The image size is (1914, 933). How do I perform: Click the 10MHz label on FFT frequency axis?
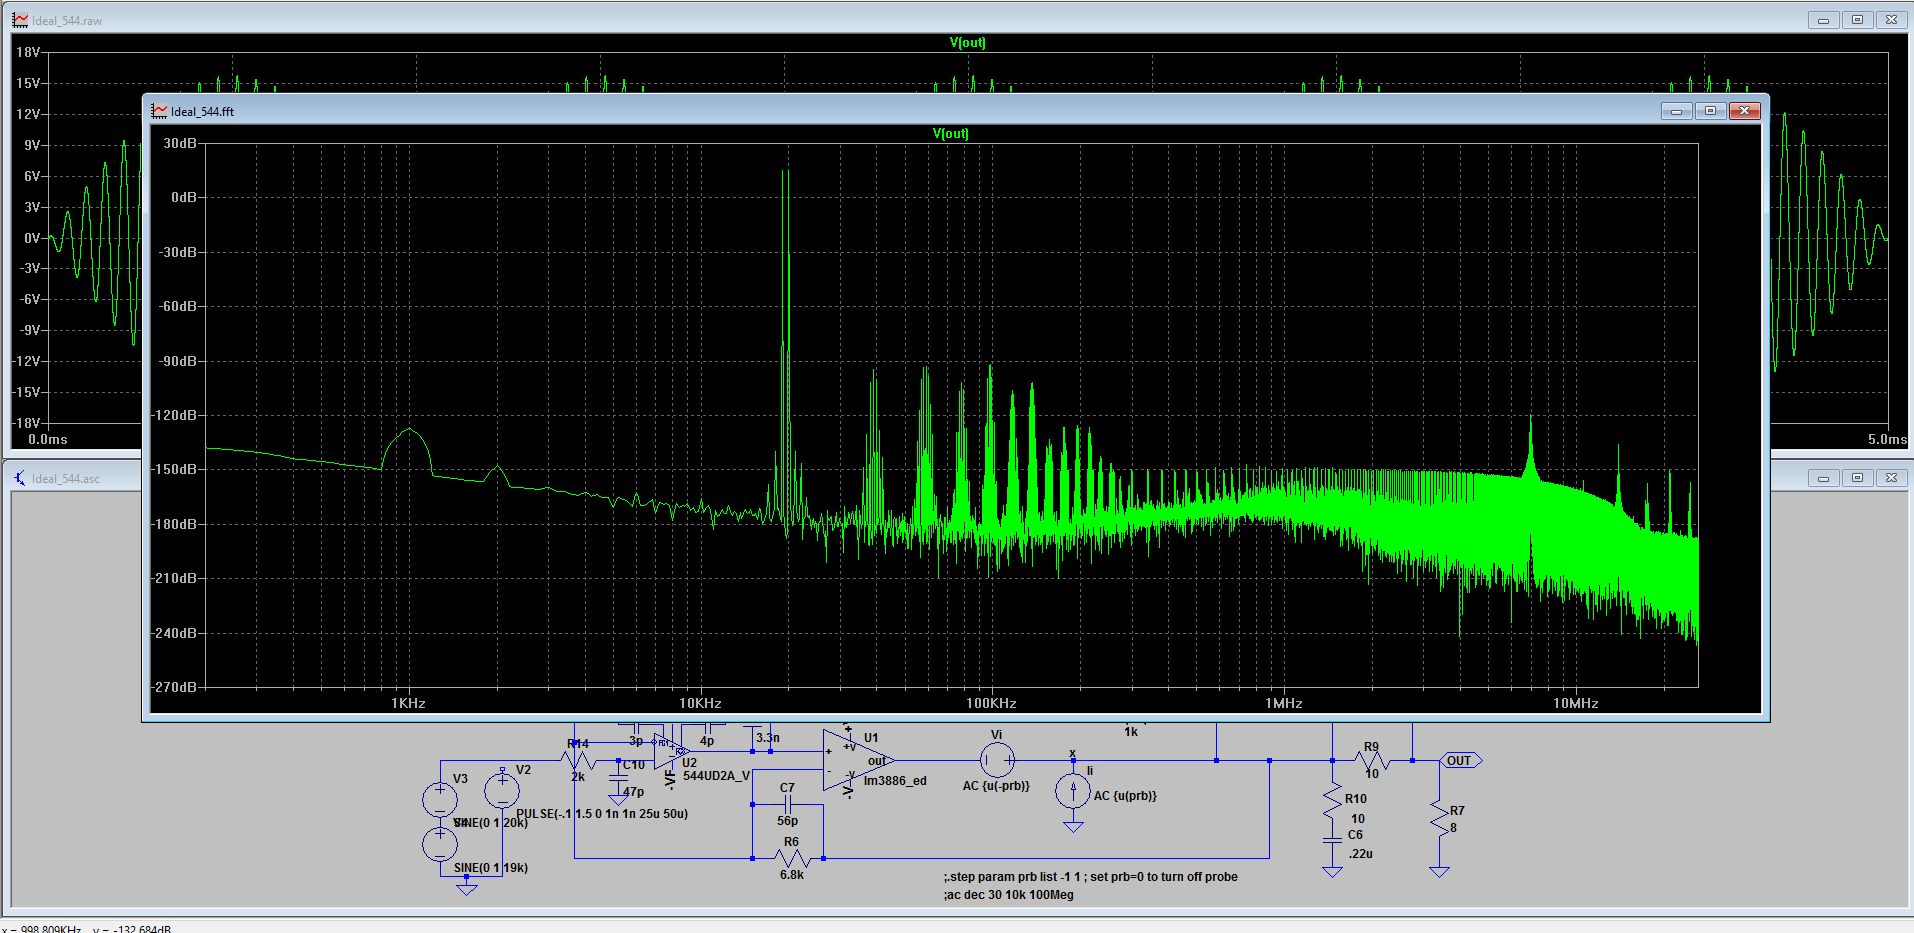1575,703
